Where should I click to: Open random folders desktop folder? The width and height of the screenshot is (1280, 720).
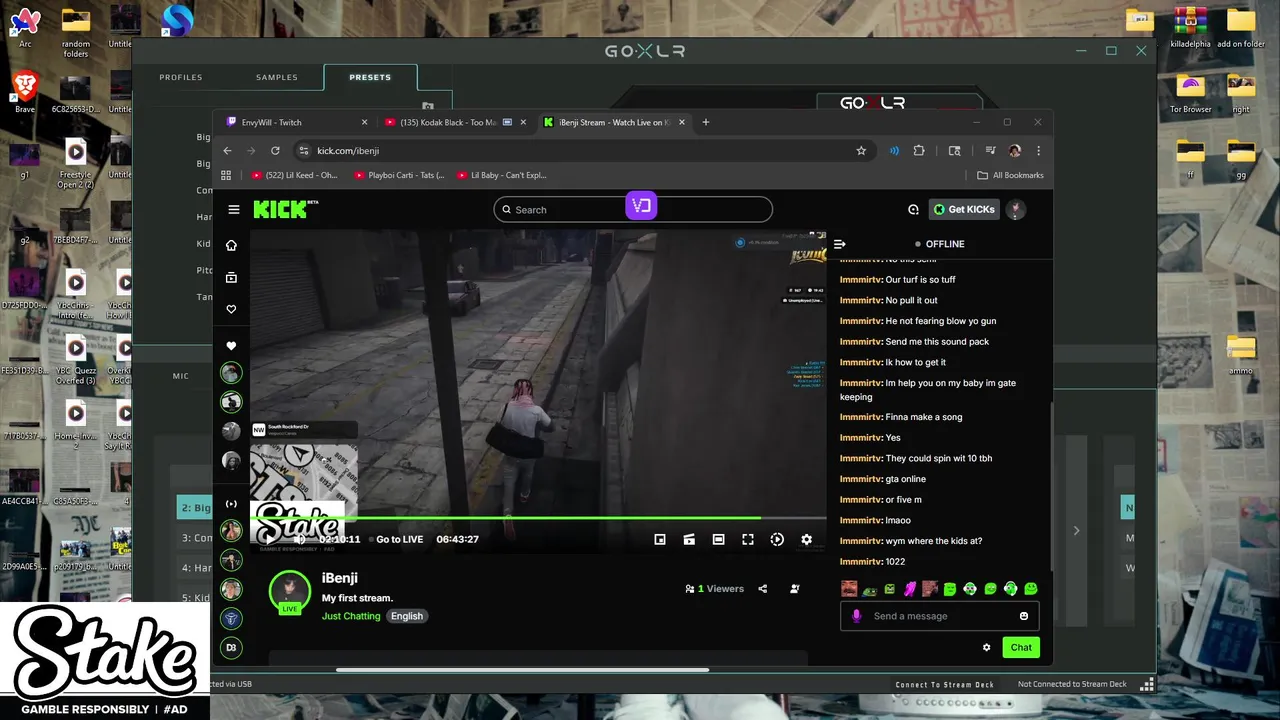coord(76,32)
